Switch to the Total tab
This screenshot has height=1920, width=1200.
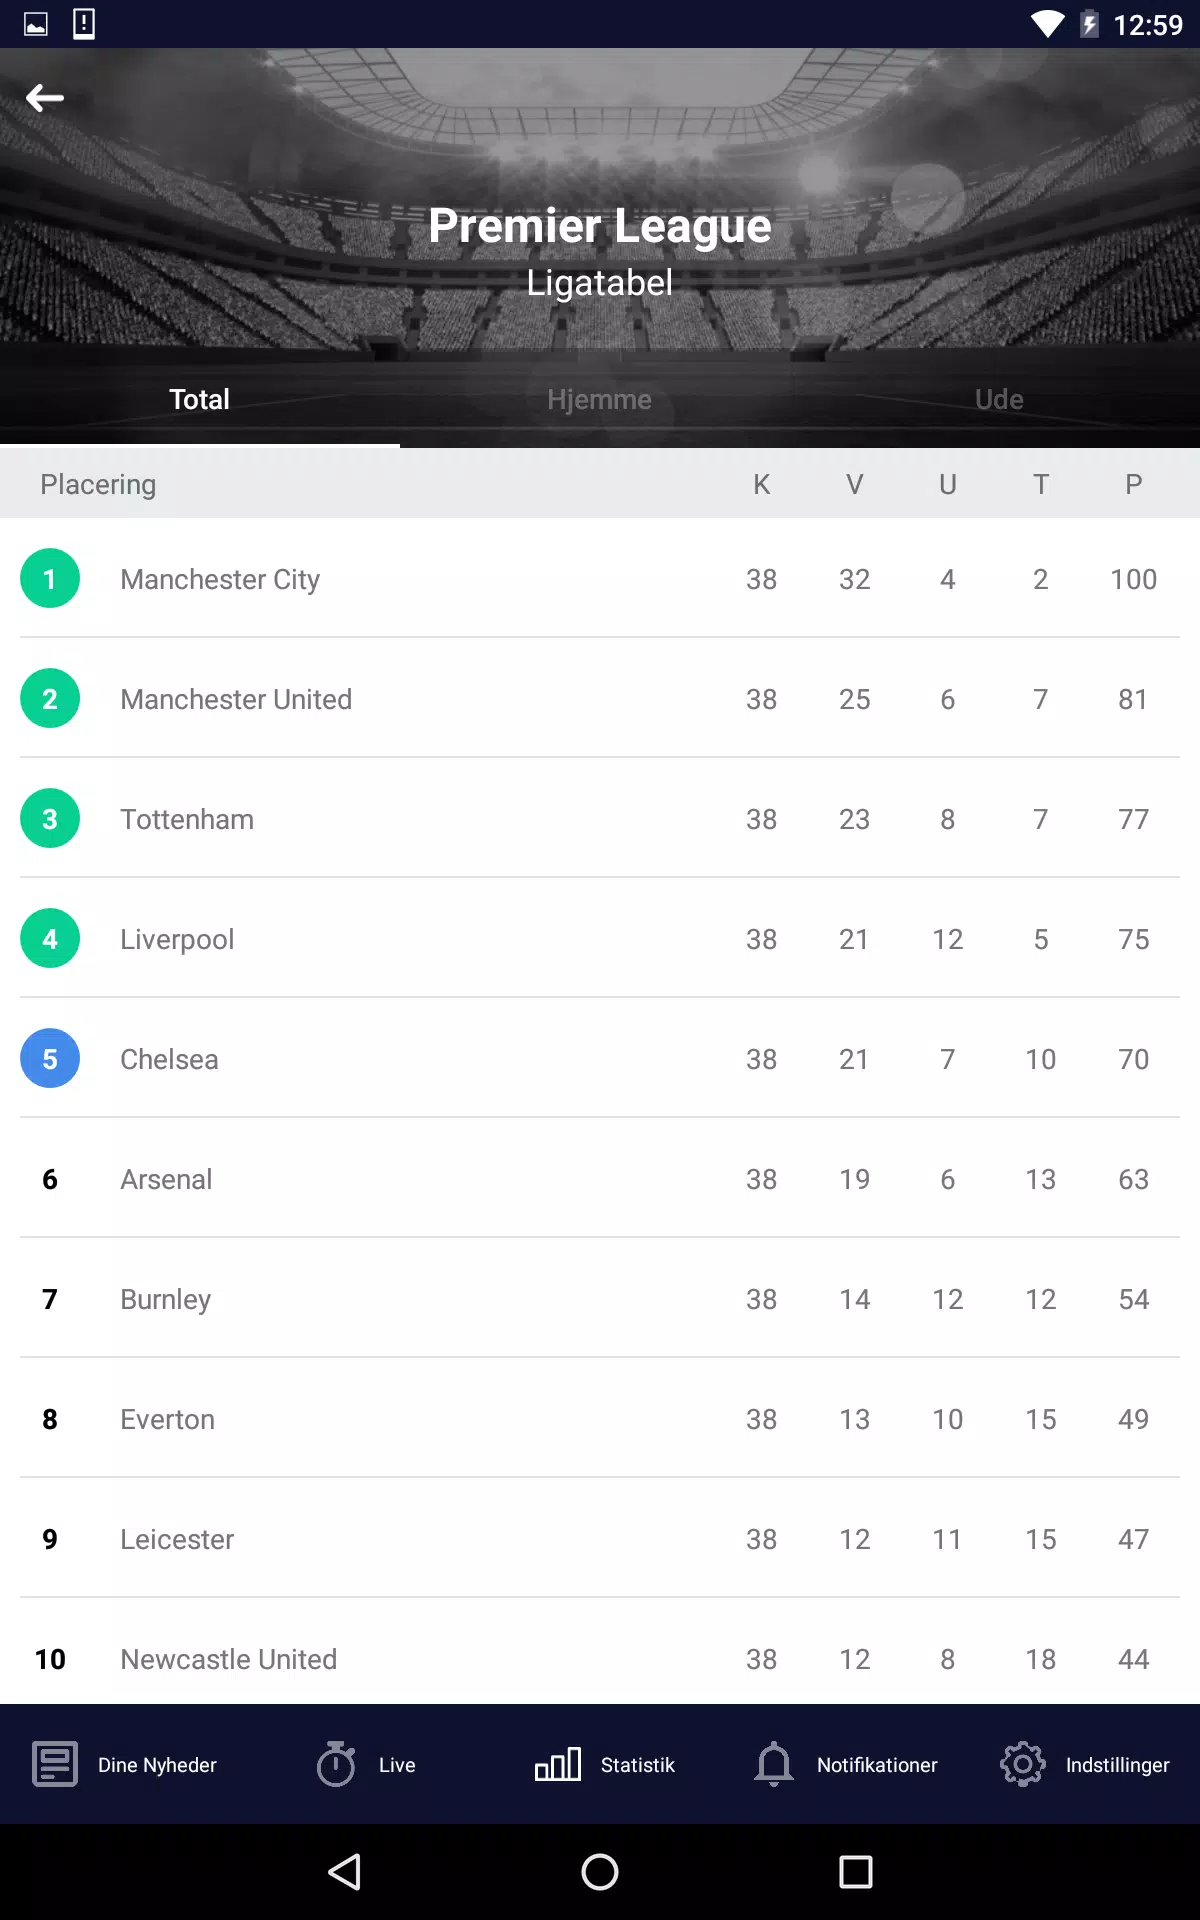pyautogui.click(x=200, y=399)
